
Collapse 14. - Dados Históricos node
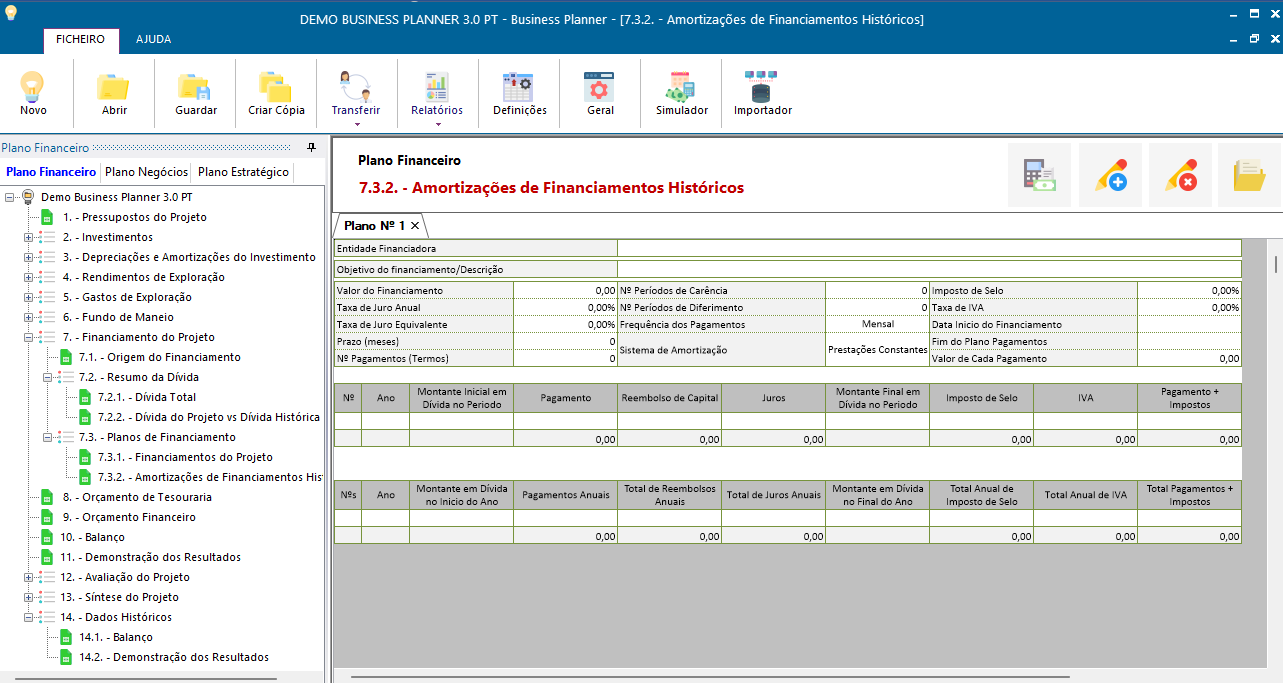click(x=28, y=617)
